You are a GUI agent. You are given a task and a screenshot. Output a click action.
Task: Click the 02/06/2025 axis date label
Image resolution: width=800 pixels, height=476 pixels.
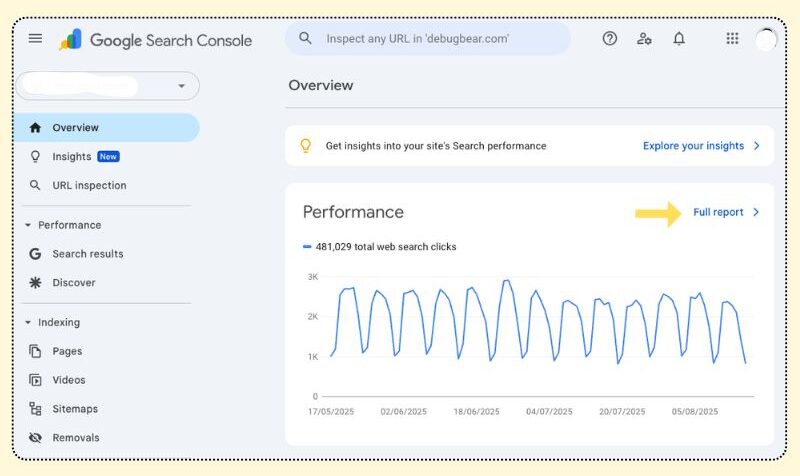coord(404,411)
